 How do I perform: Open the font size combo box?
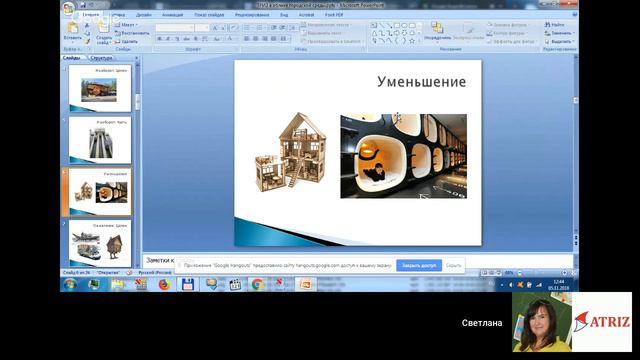[x=202, y=28]
